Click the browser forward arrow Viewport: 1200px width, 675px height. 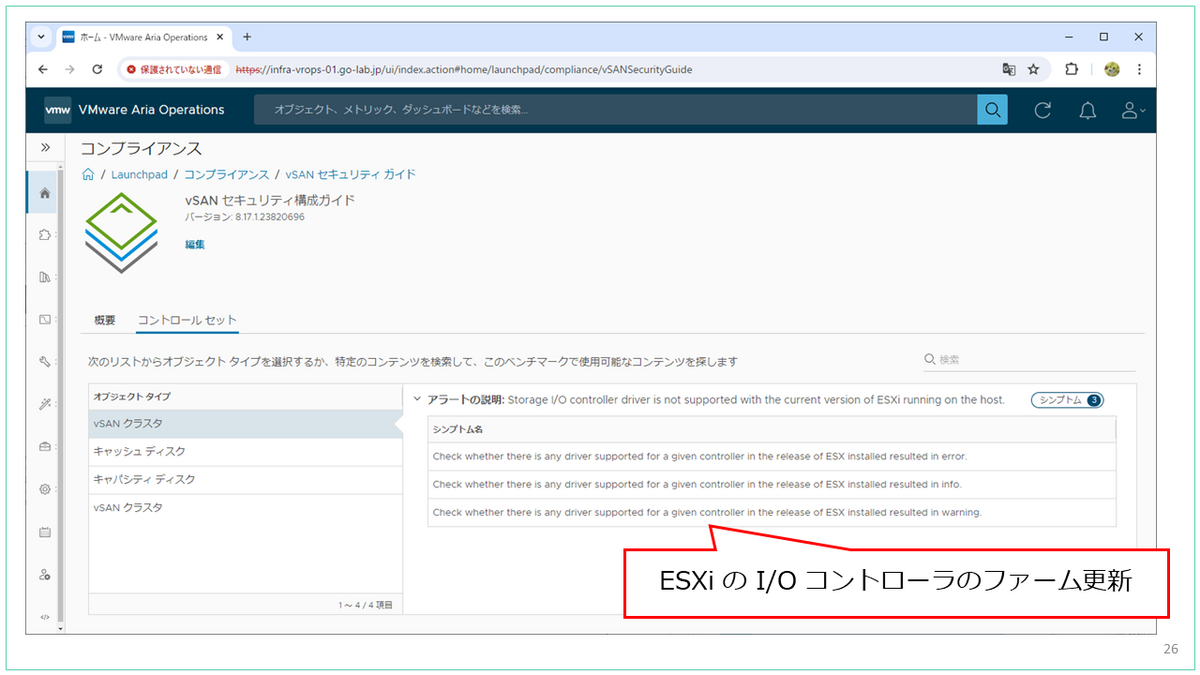pyautogui.click(x=69, y=70)
